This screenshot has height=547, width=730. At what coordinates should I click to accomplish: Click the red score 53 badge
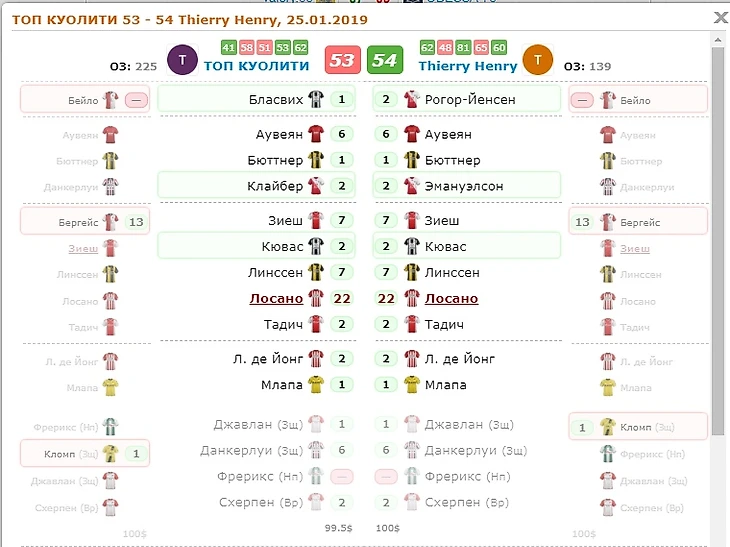pos(342,60)
